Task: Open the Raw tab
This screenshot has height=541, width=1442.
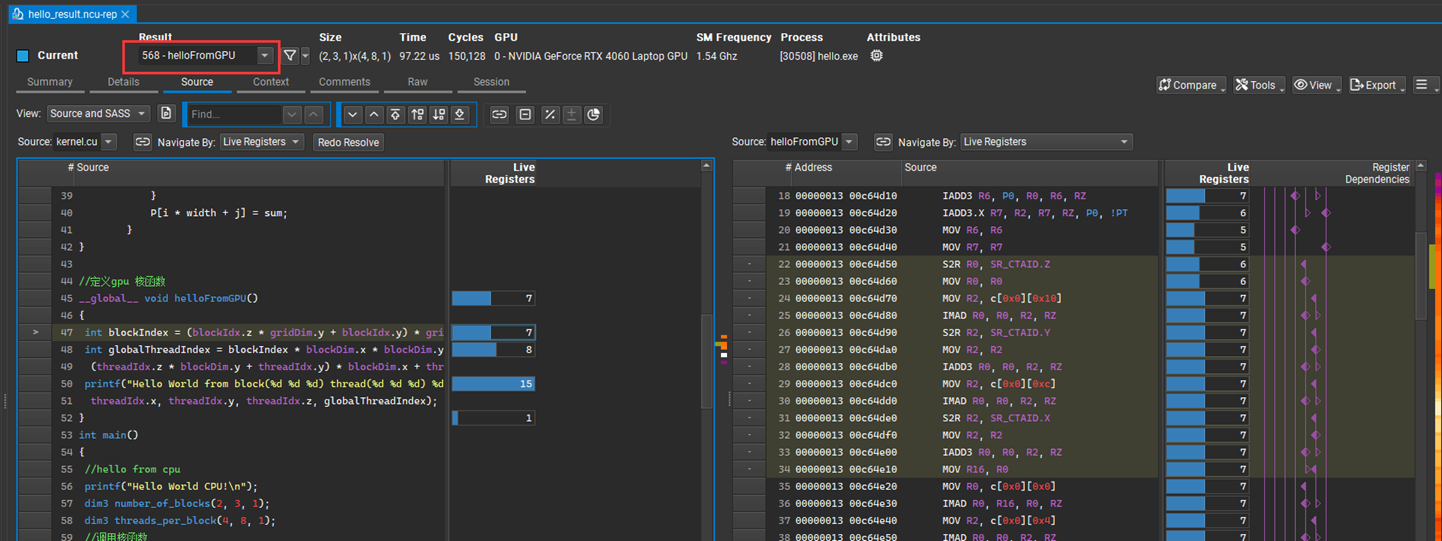Action: (x=417, y=82)
